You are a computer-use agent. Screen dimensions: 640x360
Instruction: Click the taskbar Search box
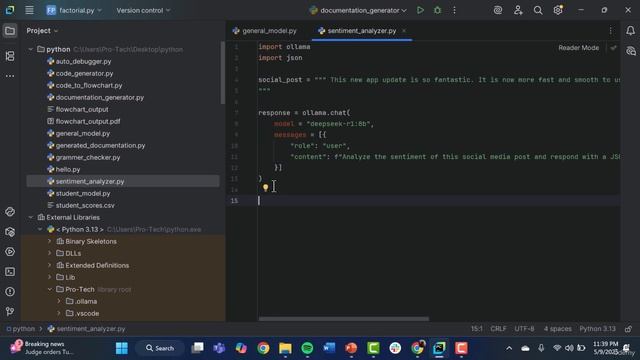[x=160, y=348]
